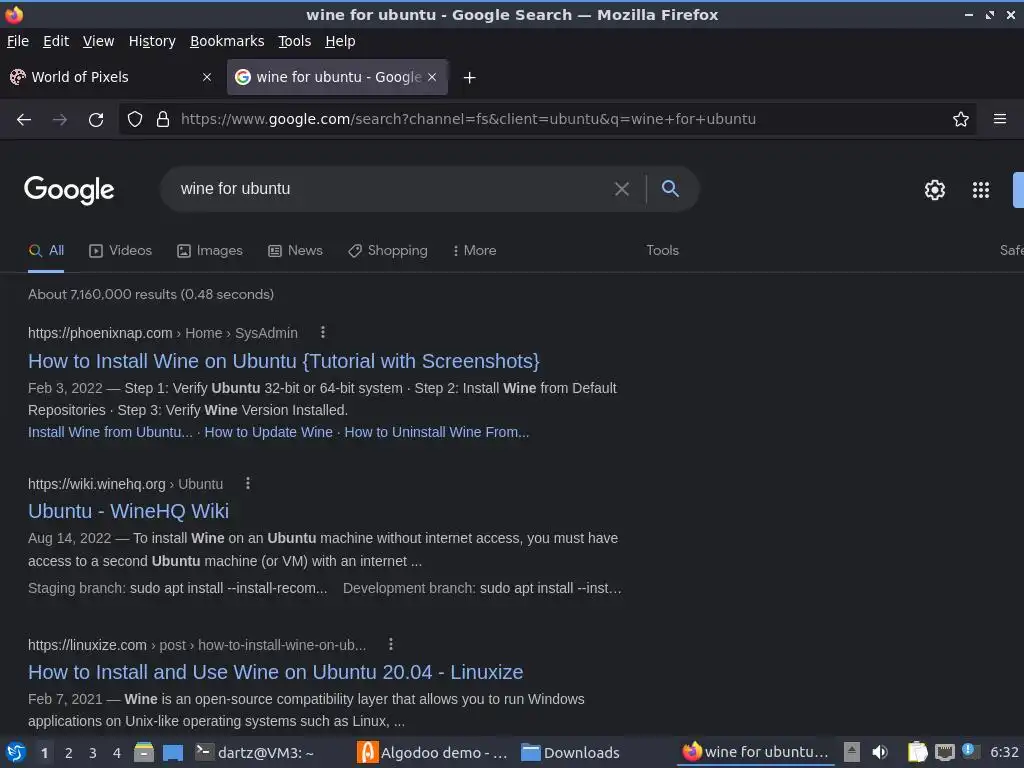The height and width of the screenshot is (768, 1024).
Task: Click the update notification tray icon
Action: (x=969, y=751)
